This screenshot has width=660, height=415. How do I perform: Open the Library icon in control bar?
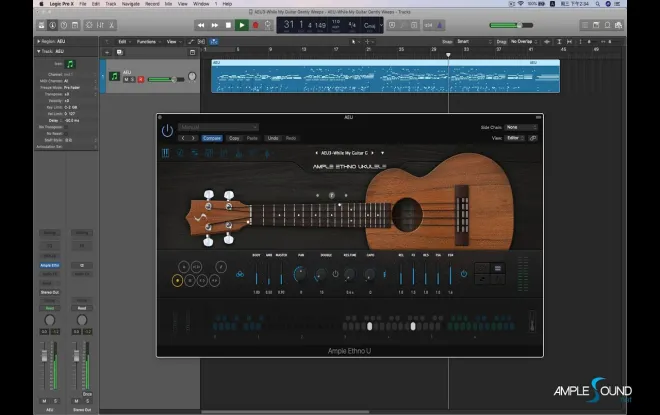[41, 25]
